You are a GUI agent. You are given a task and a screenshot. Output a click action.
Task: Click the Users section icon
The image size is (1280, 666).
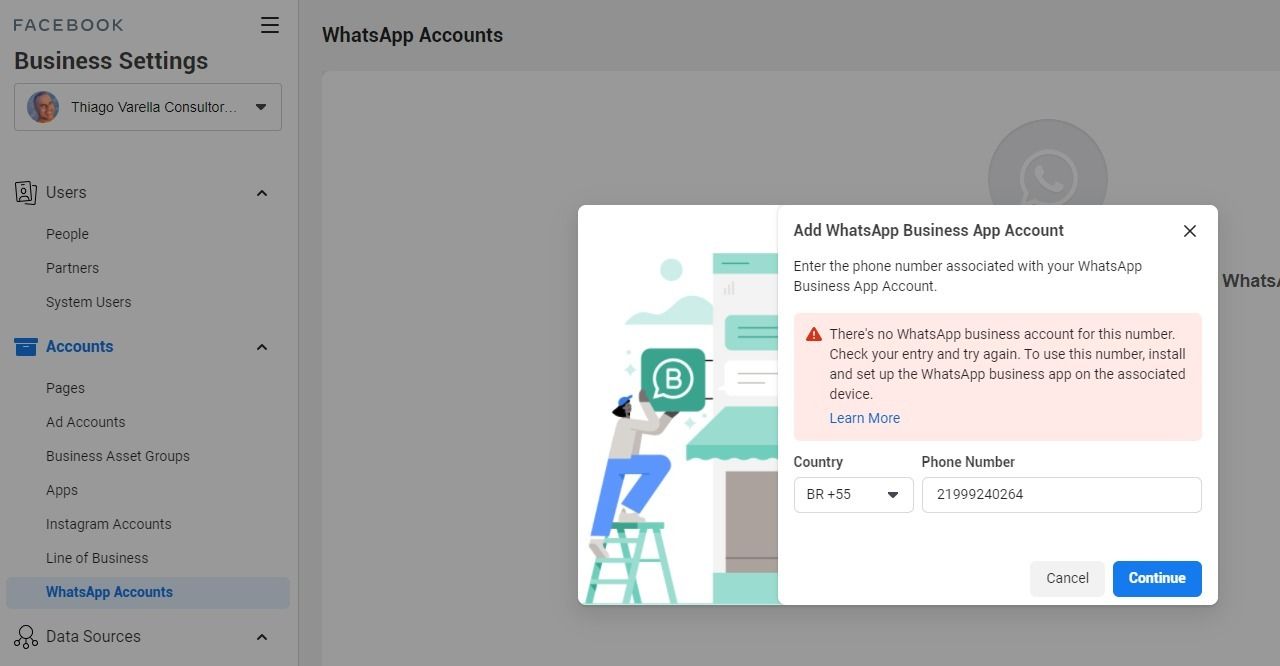(26, 192)
